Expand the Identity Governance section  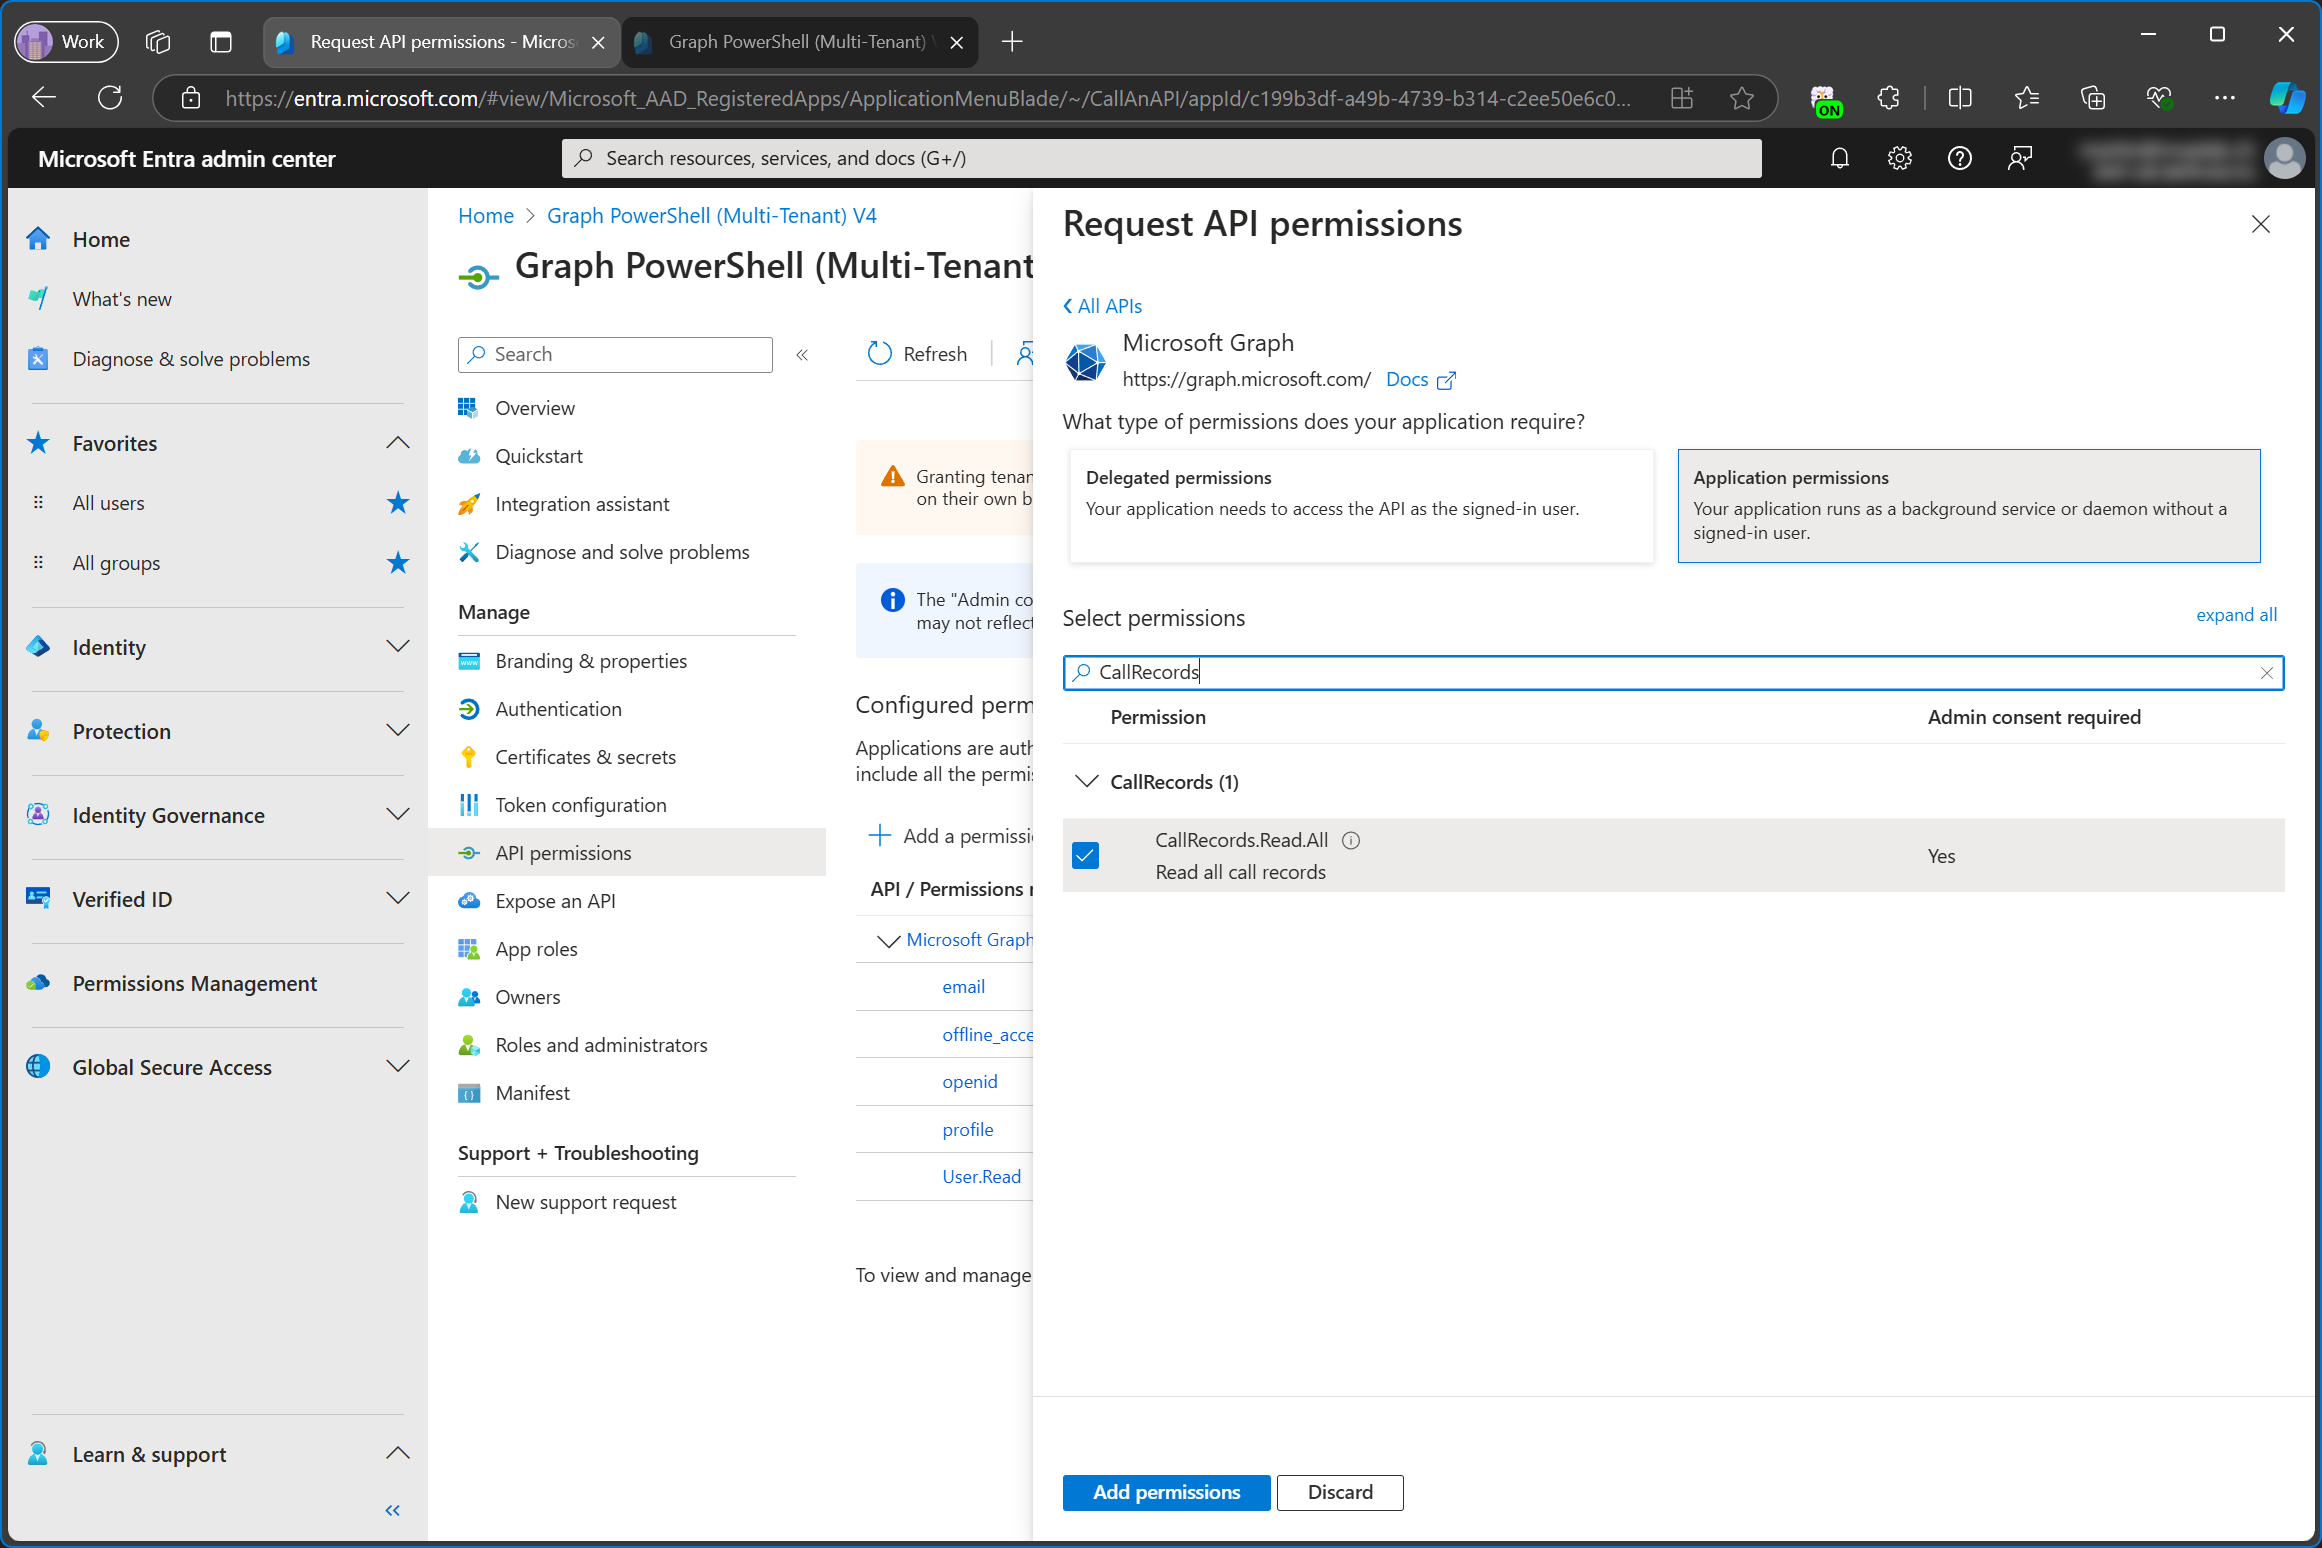(398, 815)
